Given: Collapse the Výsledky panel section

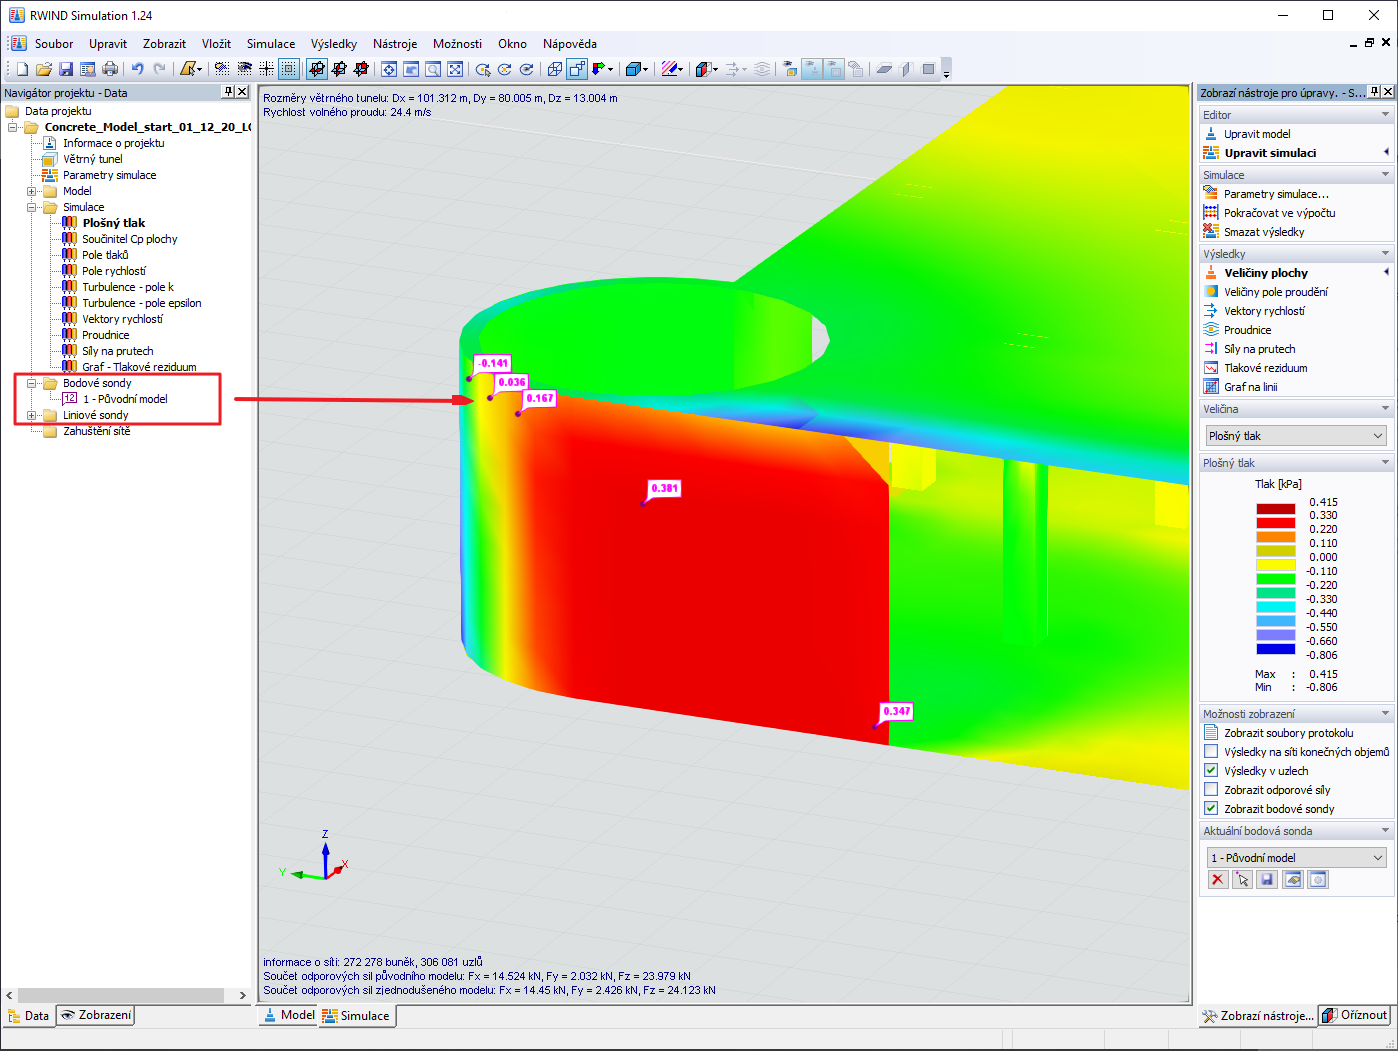Looking at the screenshot, I should [x=1385, y=254].
